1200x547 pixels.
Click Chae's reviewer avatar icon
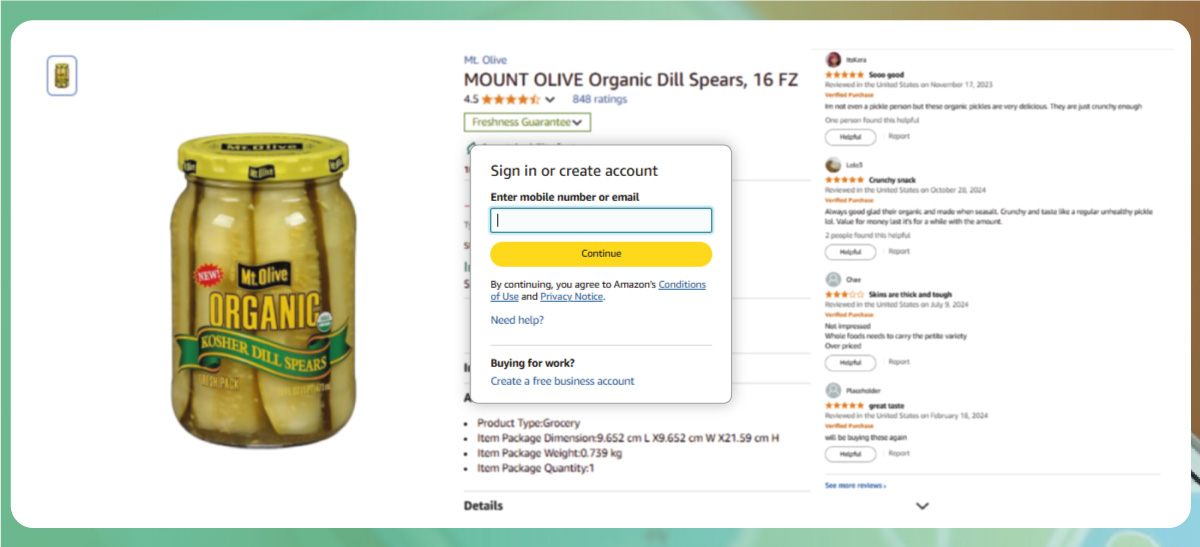(x=833, y=279)
